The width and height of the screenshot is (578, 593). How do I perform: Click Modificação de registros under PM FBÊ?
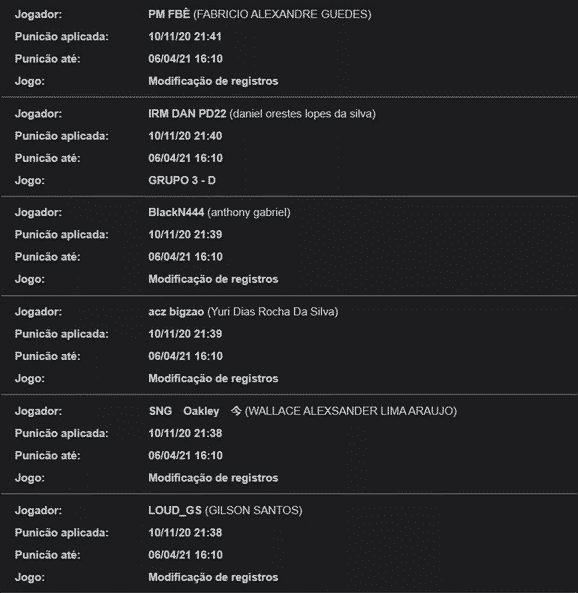(213, 81)
